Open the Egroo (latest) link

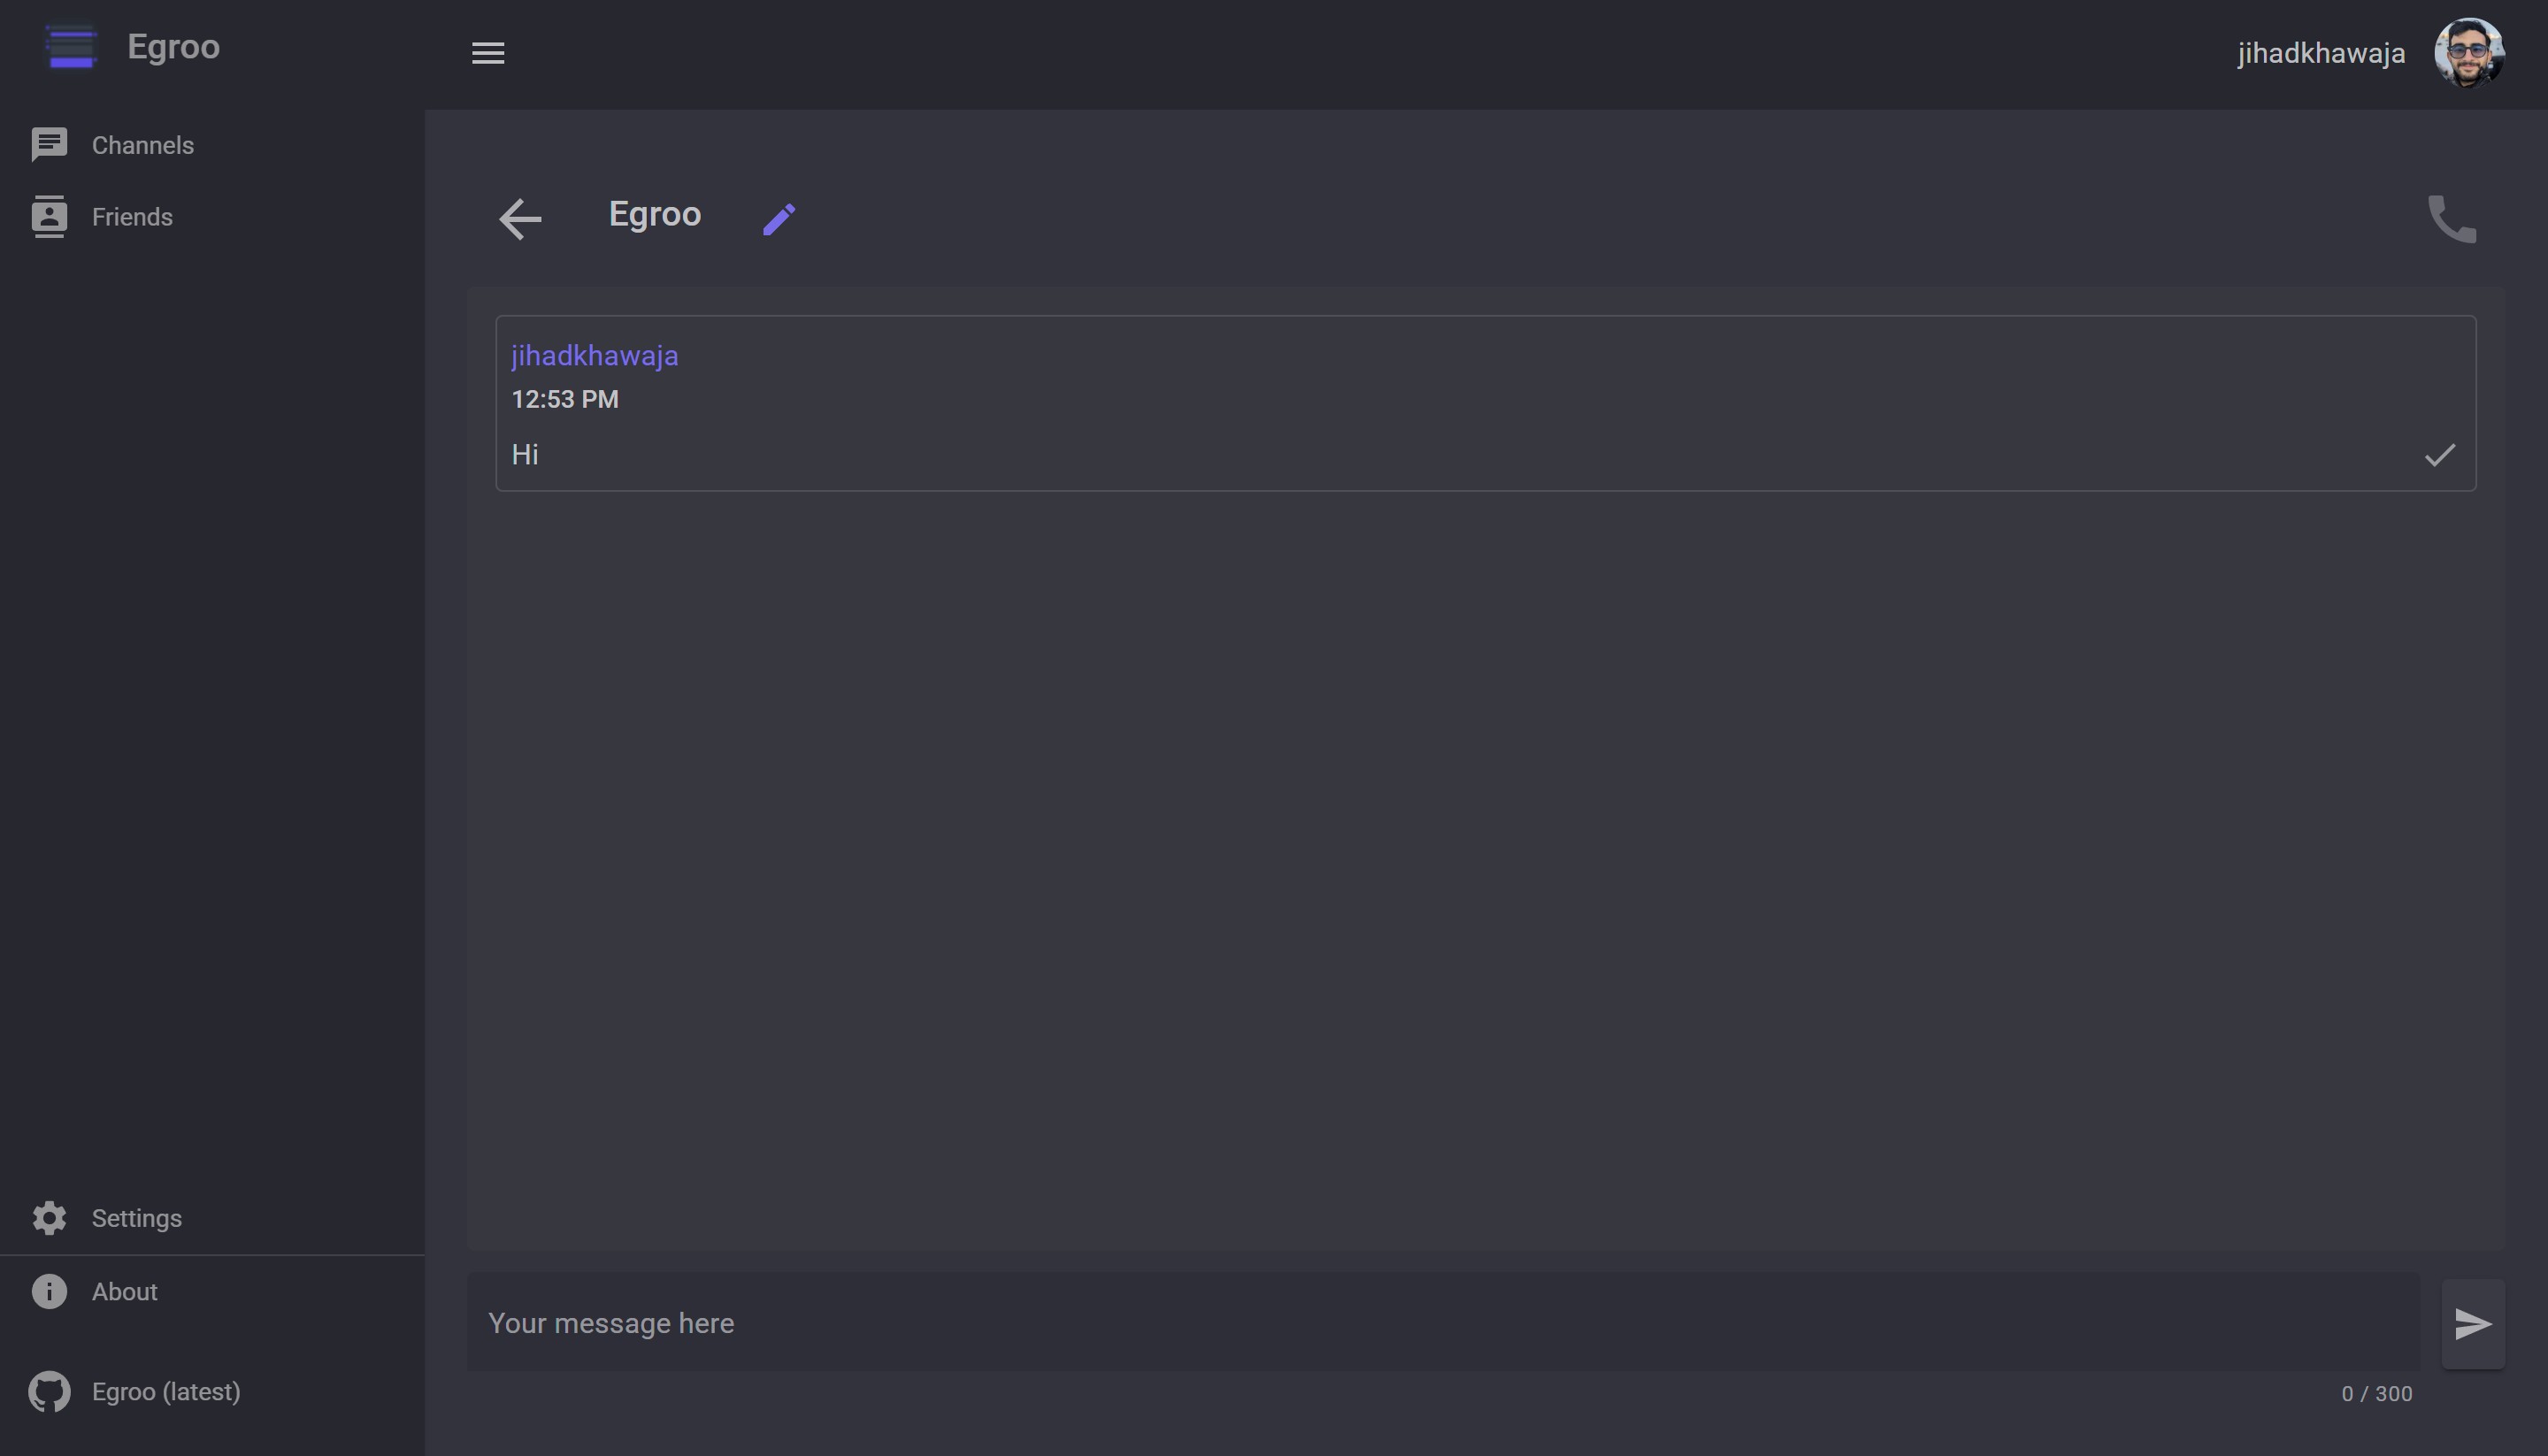coord(166,1391)
